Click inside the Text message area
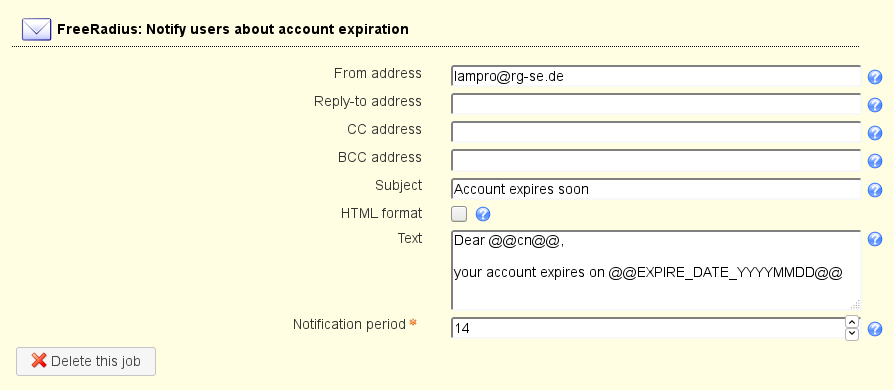 point(656,270)
